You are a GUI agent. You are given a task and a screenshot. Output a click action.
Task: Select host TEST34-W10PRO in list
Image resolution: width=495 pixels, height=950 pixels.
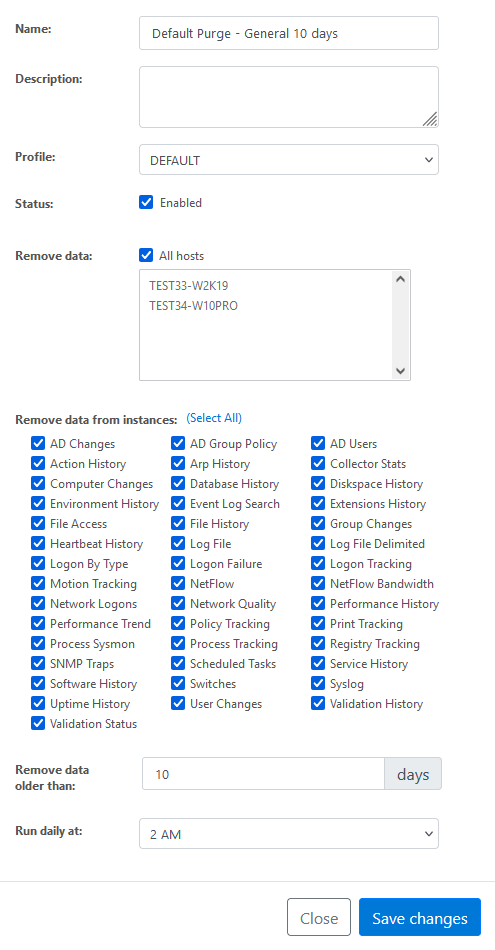tap(193, 306)
